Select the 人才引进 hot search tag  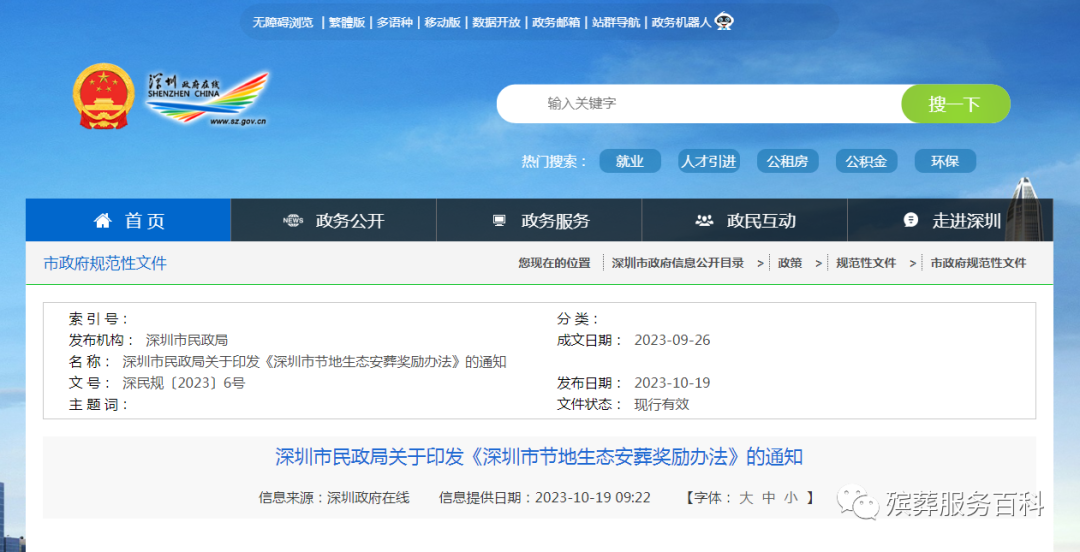(708, 162)
